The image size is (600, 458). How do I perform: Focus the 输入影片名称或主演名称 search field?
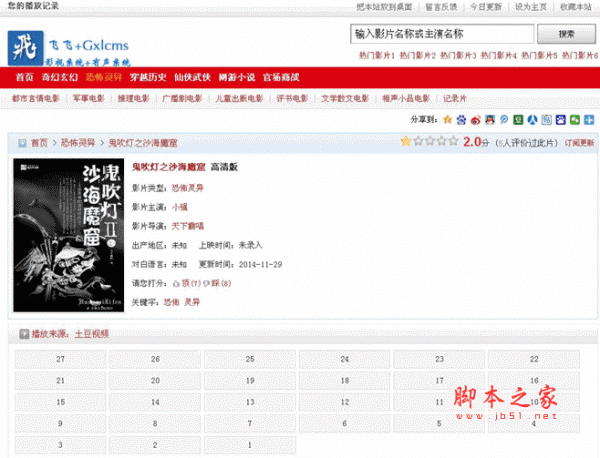[x=442, y=34]
